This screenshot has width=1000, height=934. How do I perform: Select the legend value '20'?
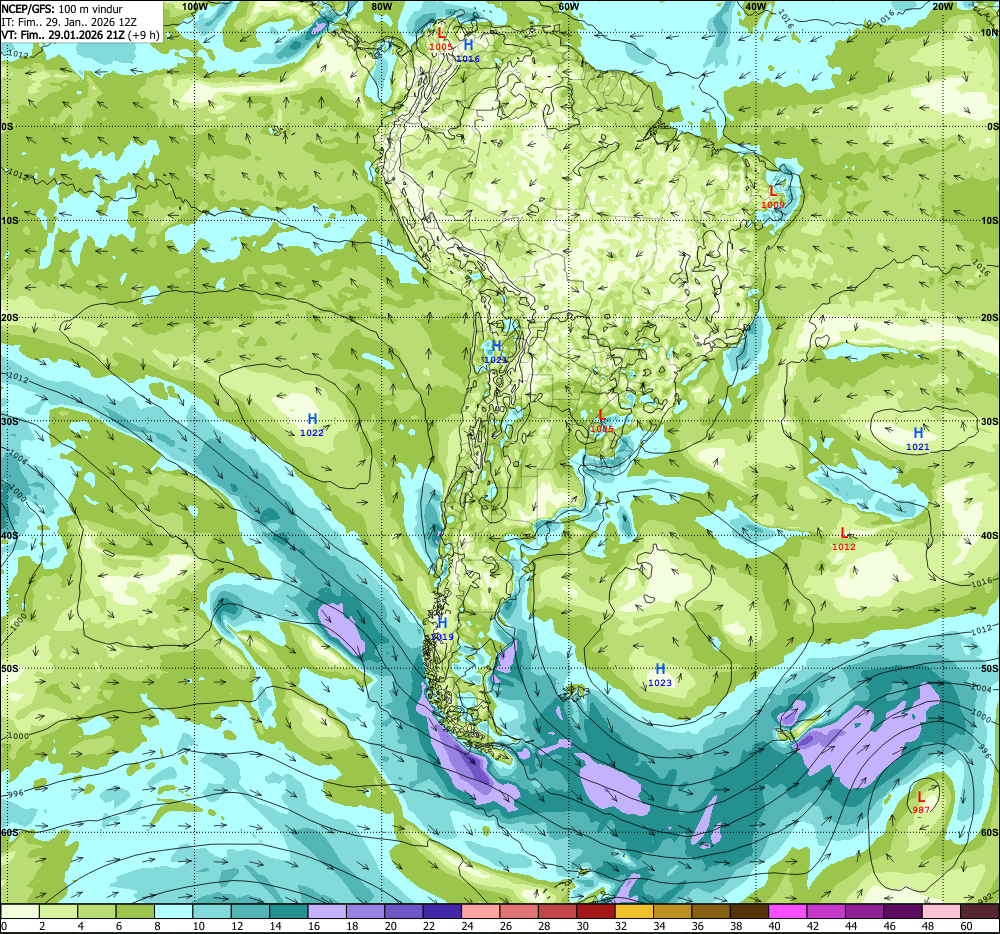(391, 926)
